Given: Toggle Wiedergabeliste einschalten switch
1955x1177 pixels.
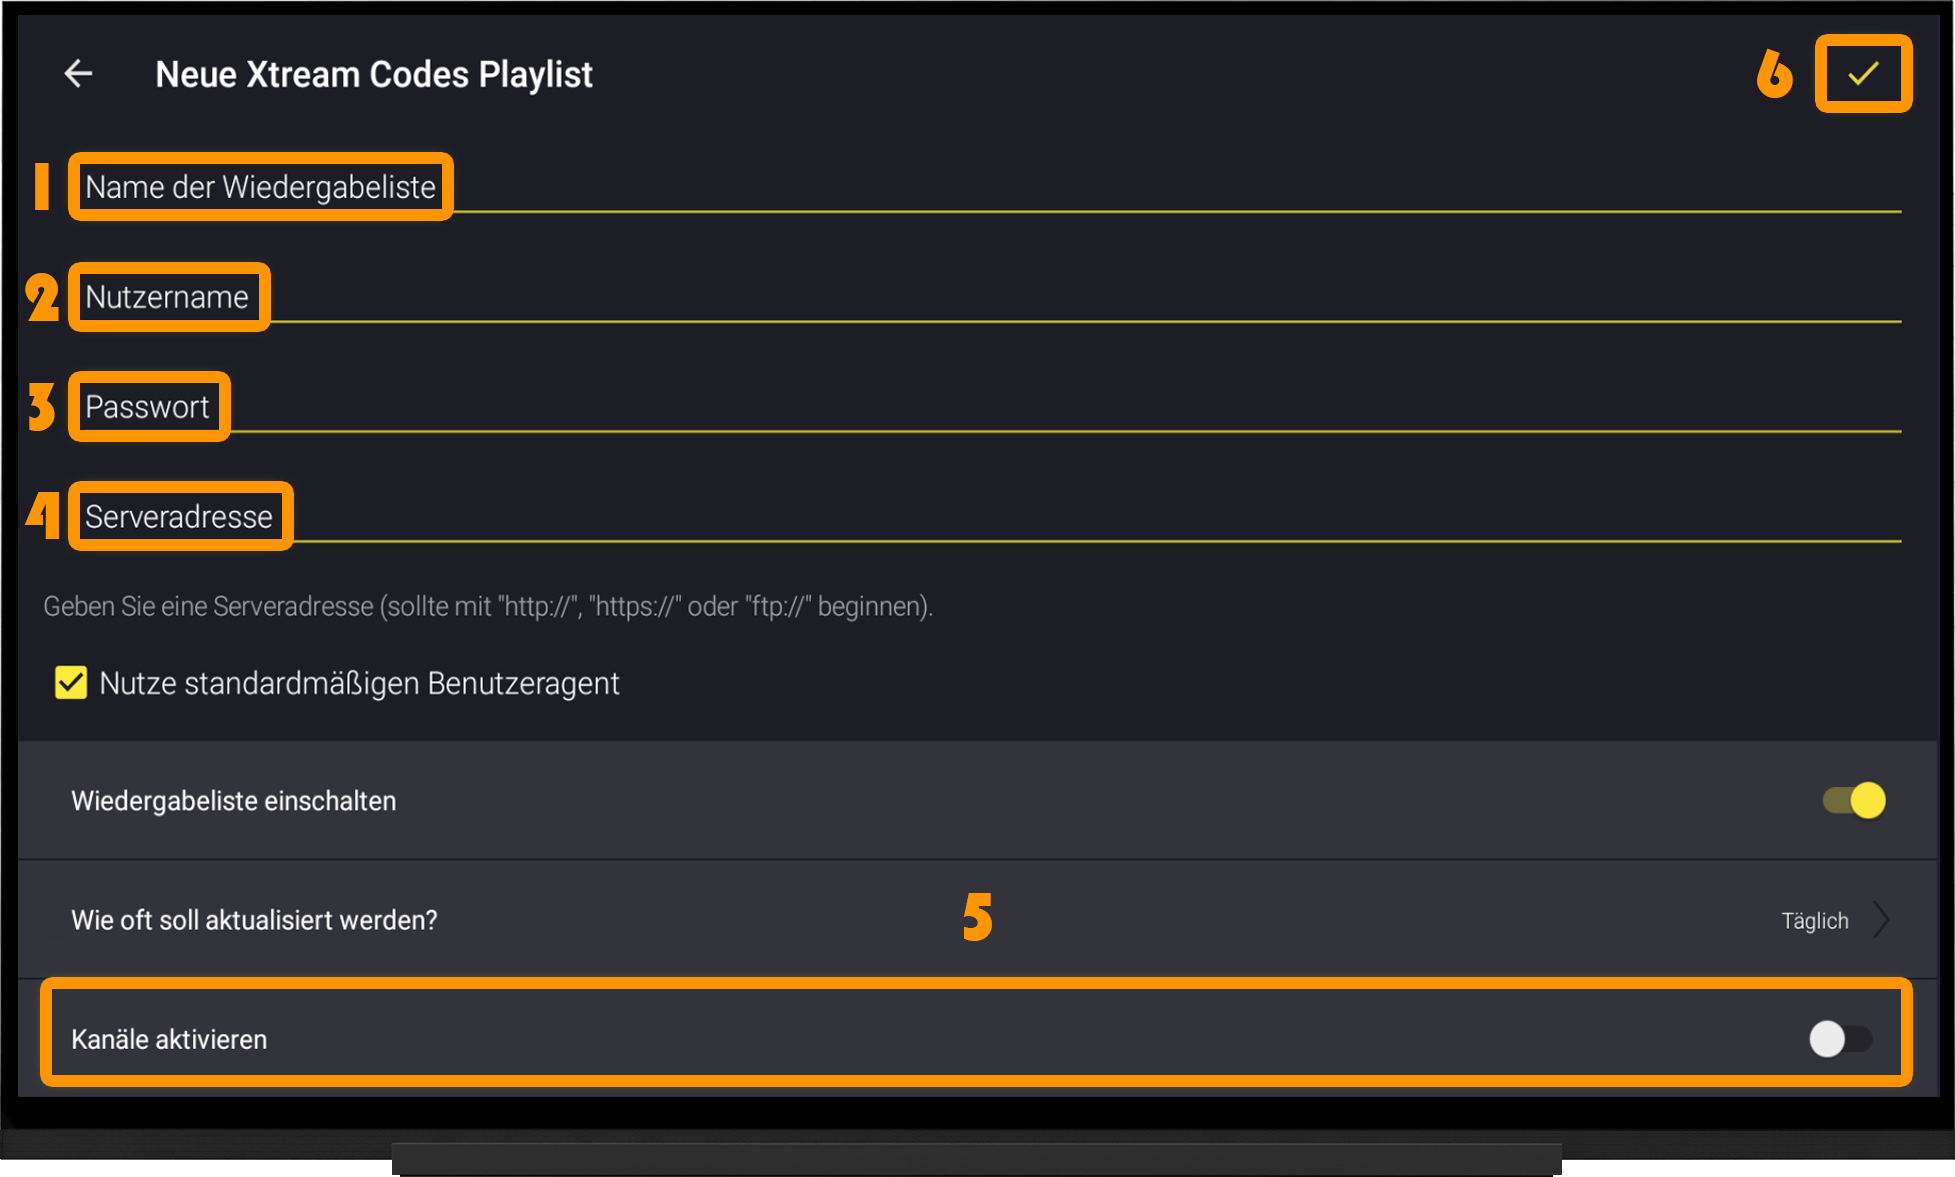Looking at the screenshot, I should [1854, 800].
